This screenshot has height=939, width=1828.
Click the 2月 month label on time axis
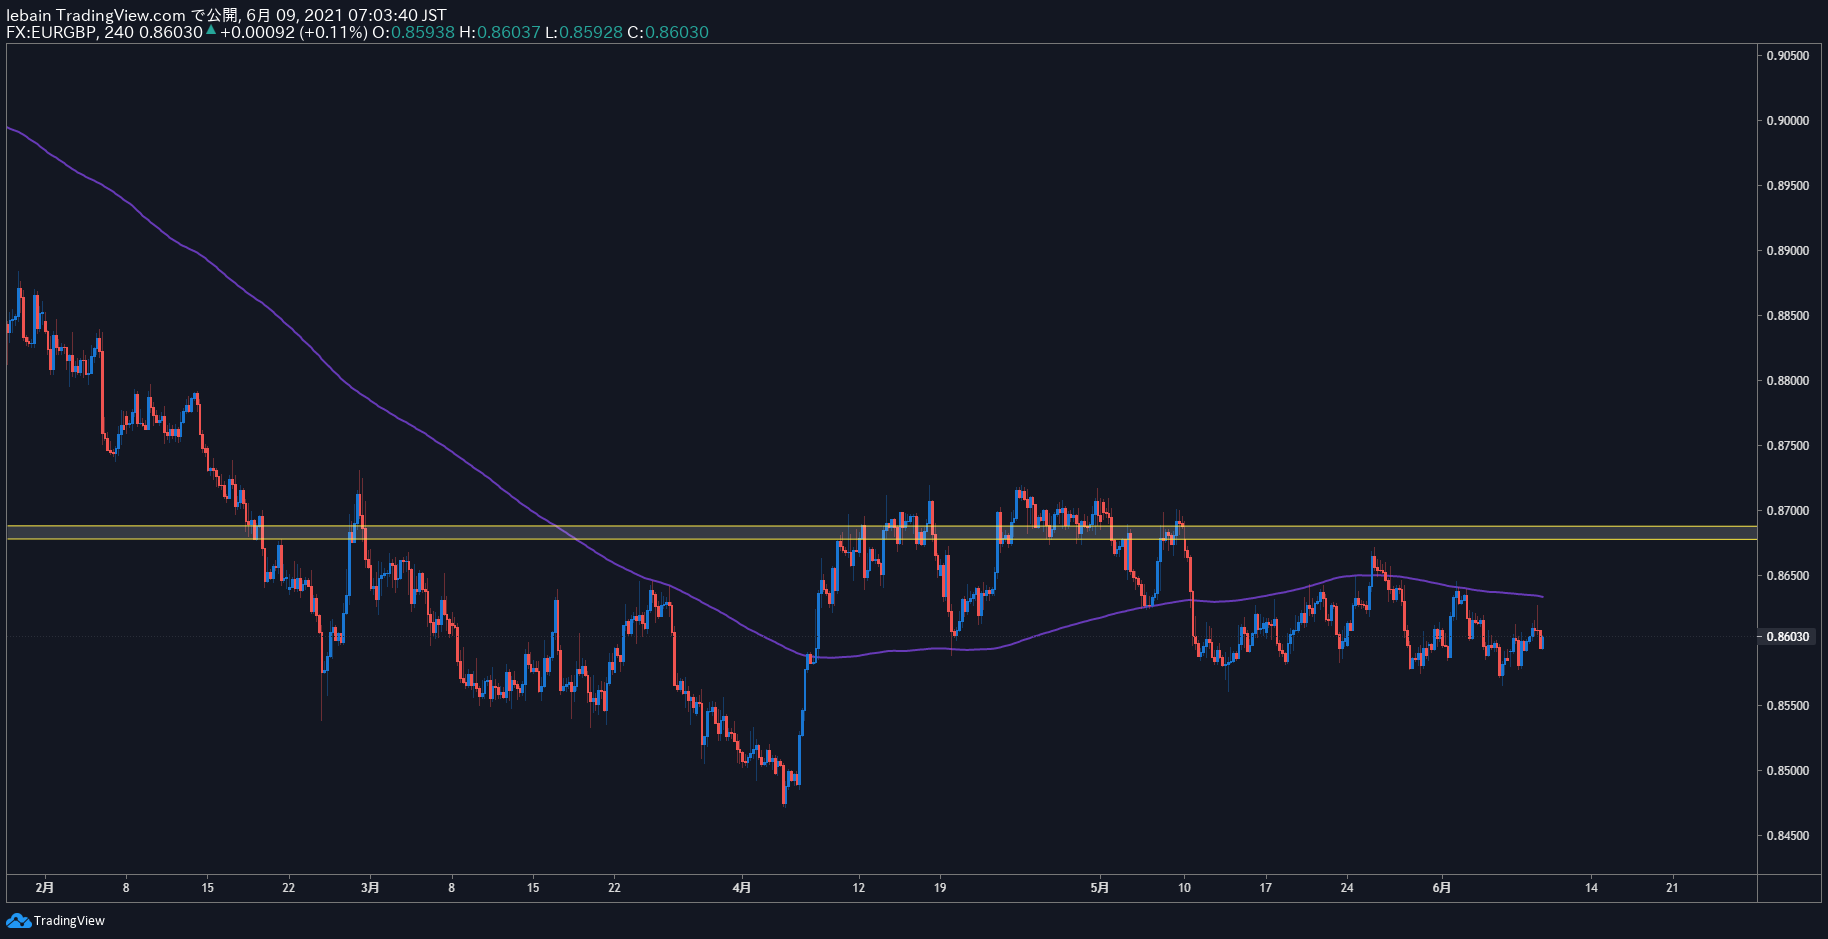point(44,887)
